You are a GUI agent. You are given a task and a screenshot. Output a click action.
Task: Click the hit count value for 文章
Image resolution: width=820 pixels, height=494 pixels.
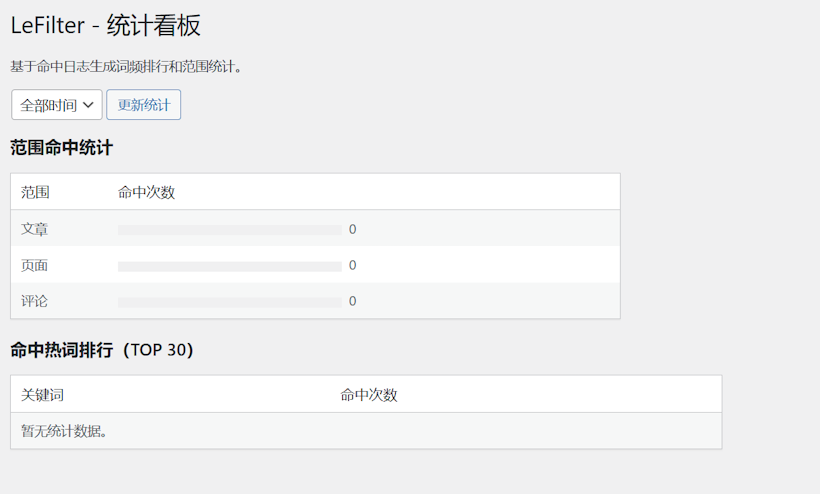pyautogui.click(x=353, y=229)
